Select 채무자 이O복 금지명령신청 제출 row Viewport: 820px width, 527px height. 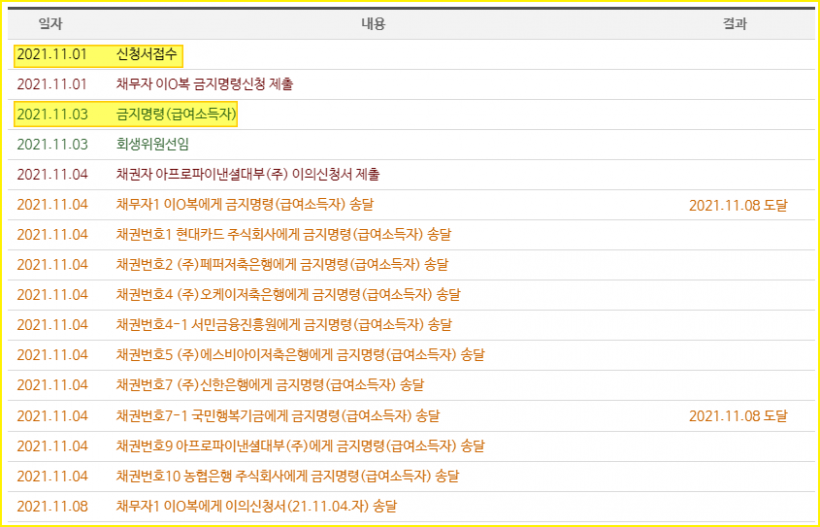click(410, 84)
